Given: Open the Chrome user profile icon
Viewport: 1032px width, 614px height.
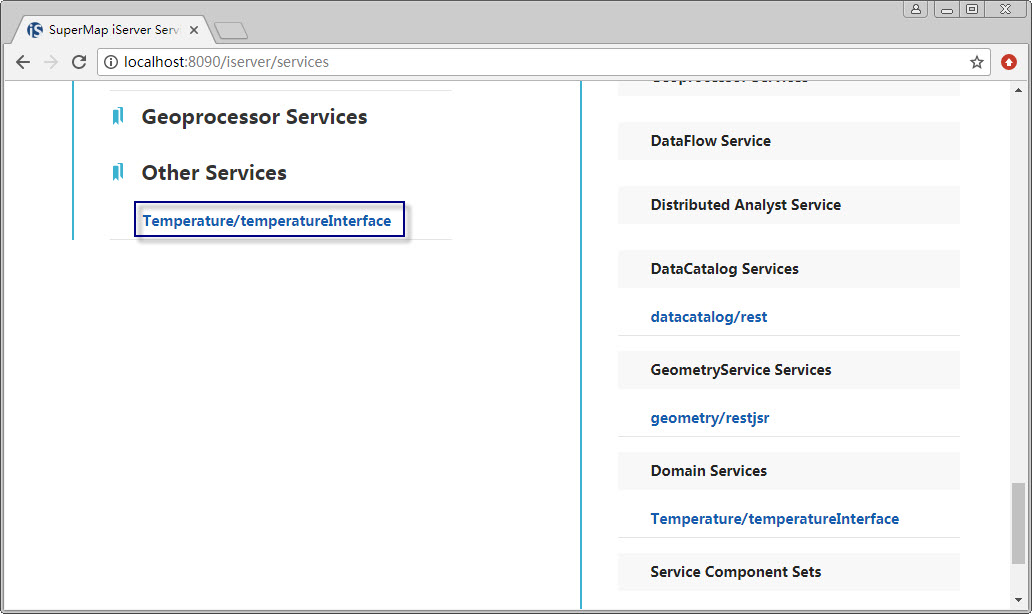Looking at the screenshot, I should point(916,9).
